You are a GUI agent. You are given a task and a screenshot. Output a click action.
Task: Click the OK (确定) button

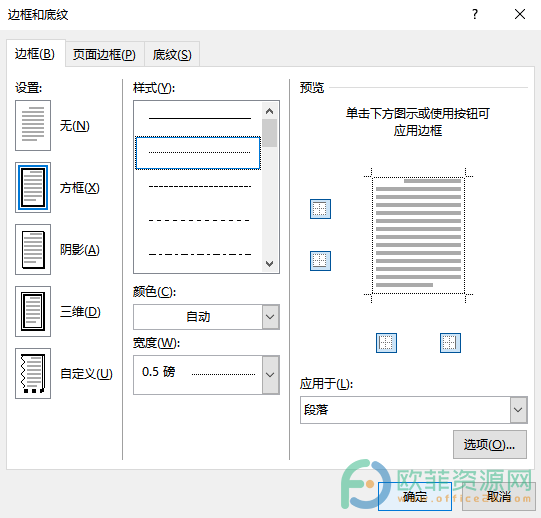(415, 497)
